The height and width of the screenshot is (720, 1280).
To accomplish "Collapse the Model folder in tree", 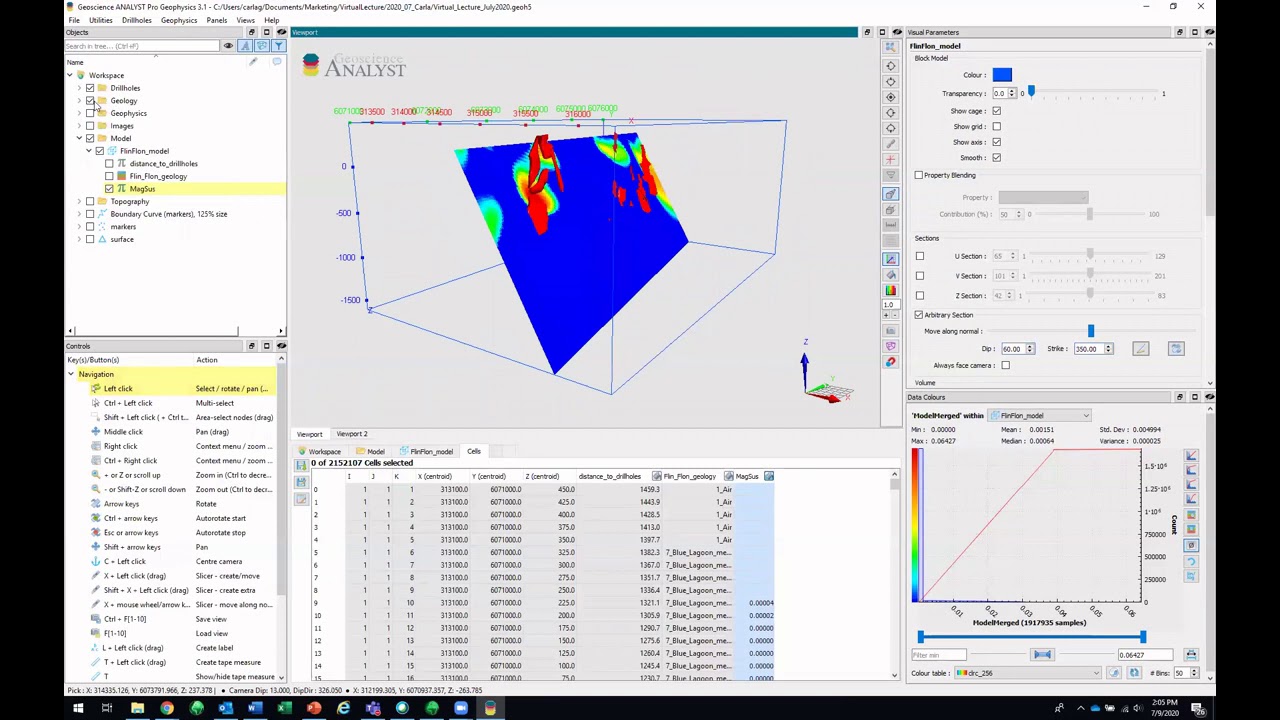I will point(79,138).
